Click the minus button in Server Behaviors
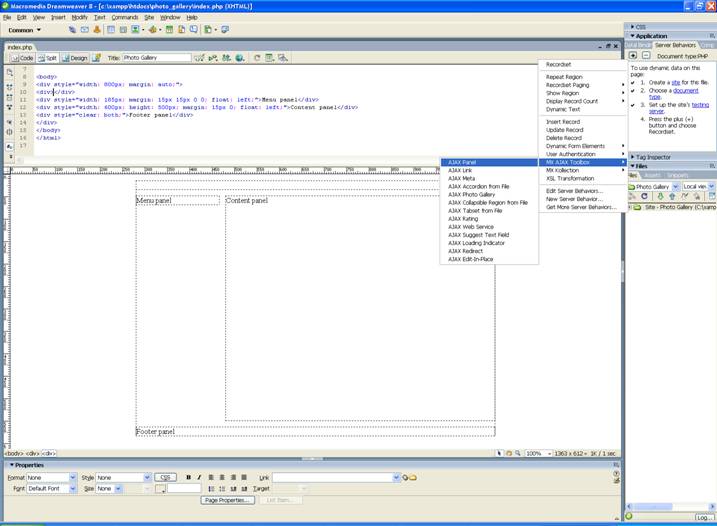Screen dimensions: 717x526 pos(646,55)
